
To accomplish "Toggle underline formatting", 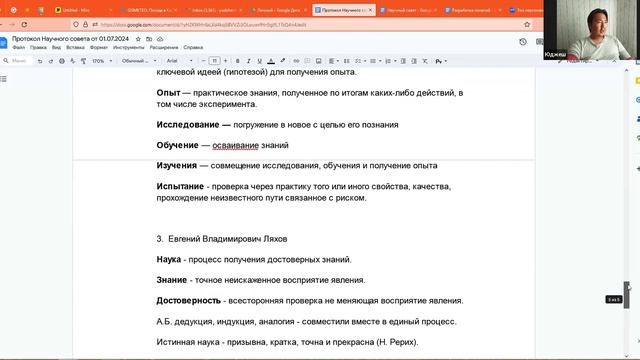I will click(259, 61).
